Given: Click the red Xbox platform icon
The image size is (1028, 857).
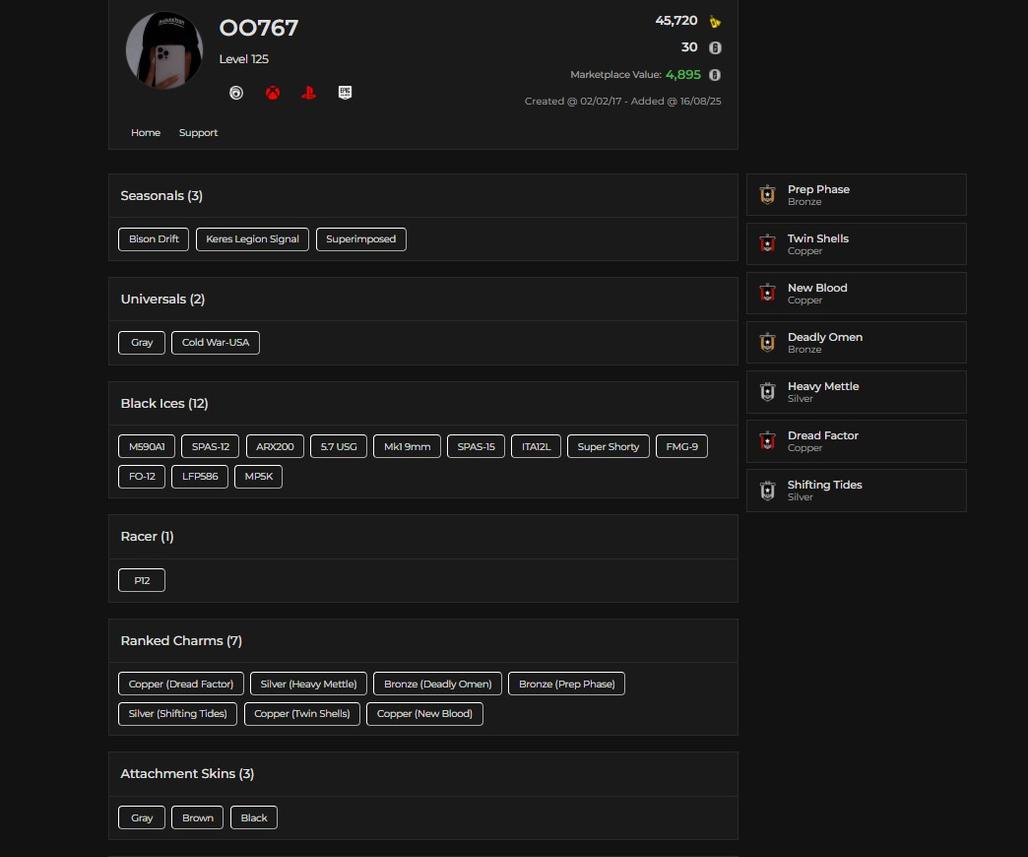Looking at the screenshot, I should [272, 93].
